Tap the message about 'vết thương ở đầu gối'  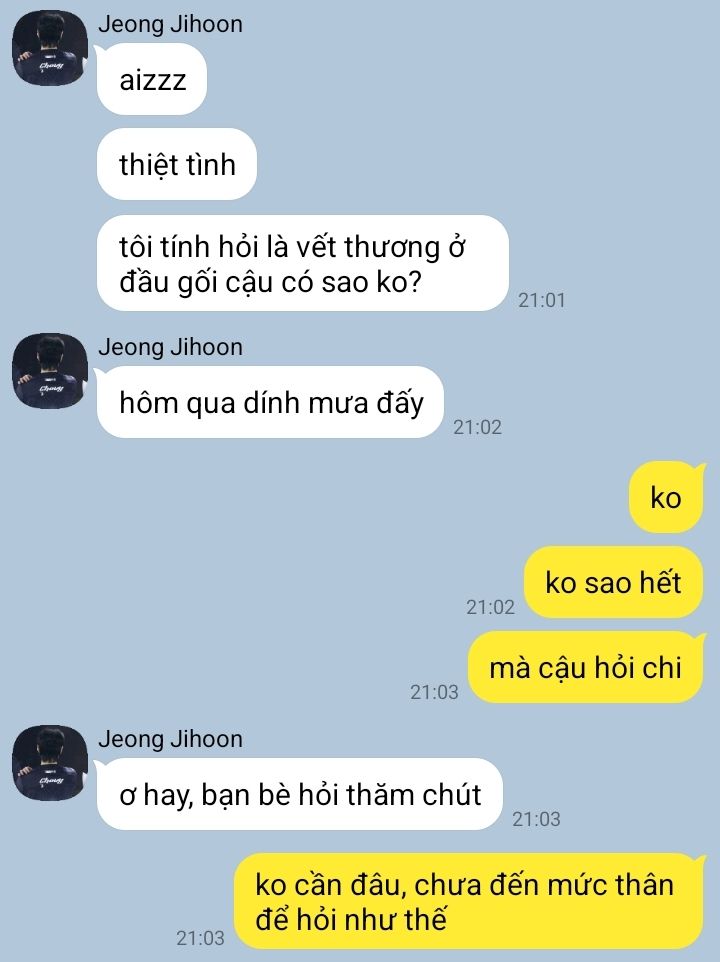point(302,263)
